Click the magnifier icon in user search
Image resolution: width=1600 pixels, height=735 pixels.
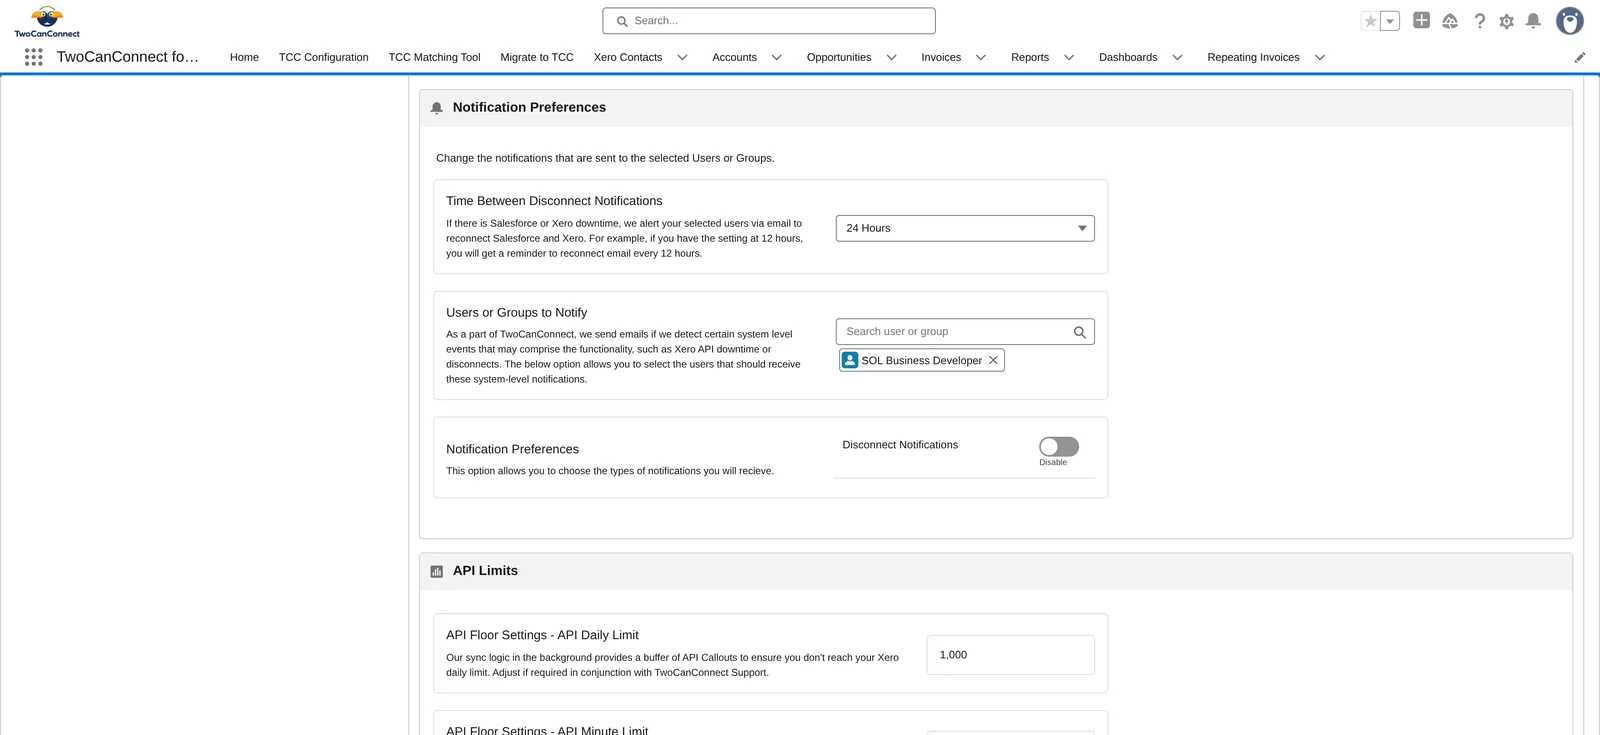[x=1079, y=332]
